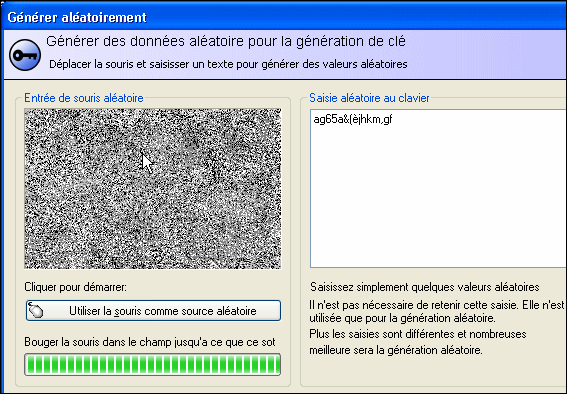
Task: Click heading 'Générer des données aléatoire'
Action: [146, 41]
